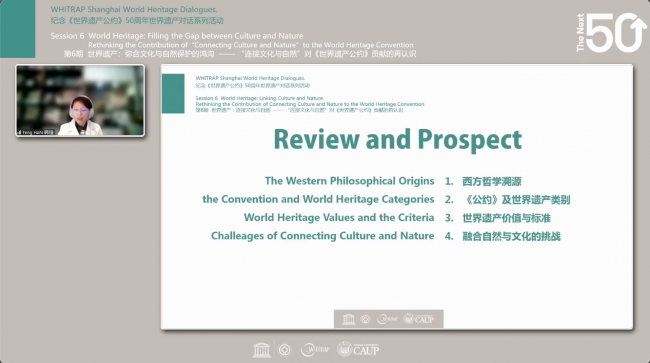Click the Chinese '纪念《世界遗产公约》50周年' top header line

(x=137, y=21)
